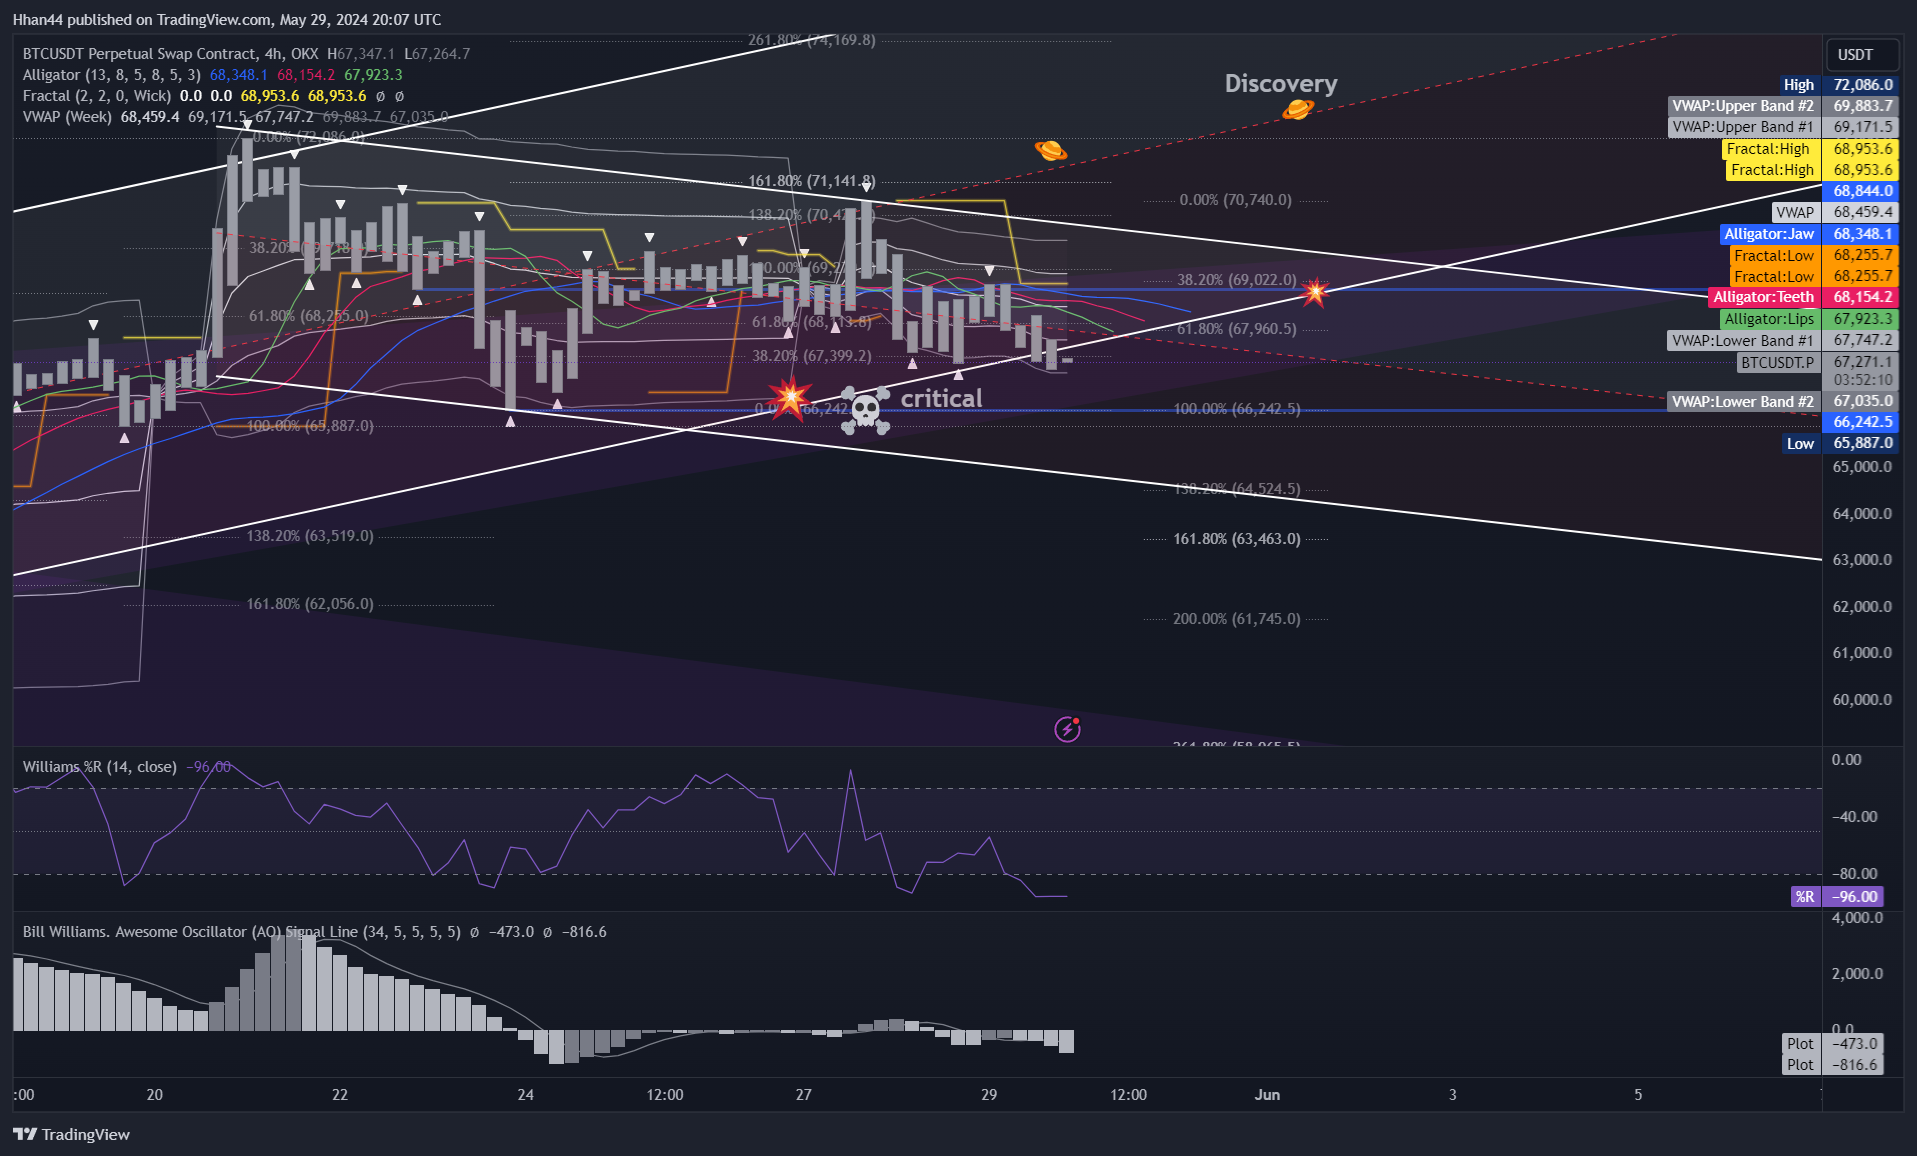
Task: Click the VWAP:Lower Band #1 price label
Action: pos(1783,340)
